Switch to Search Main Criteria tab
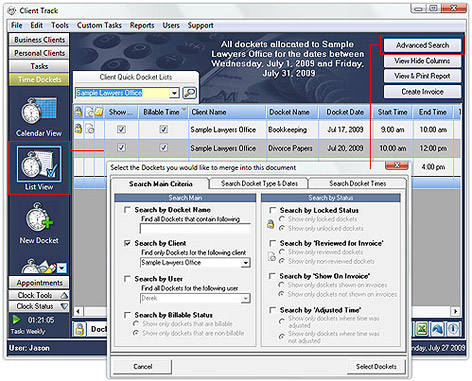The width and height of the screenshot is (472, 381). [x=160, y=184]
